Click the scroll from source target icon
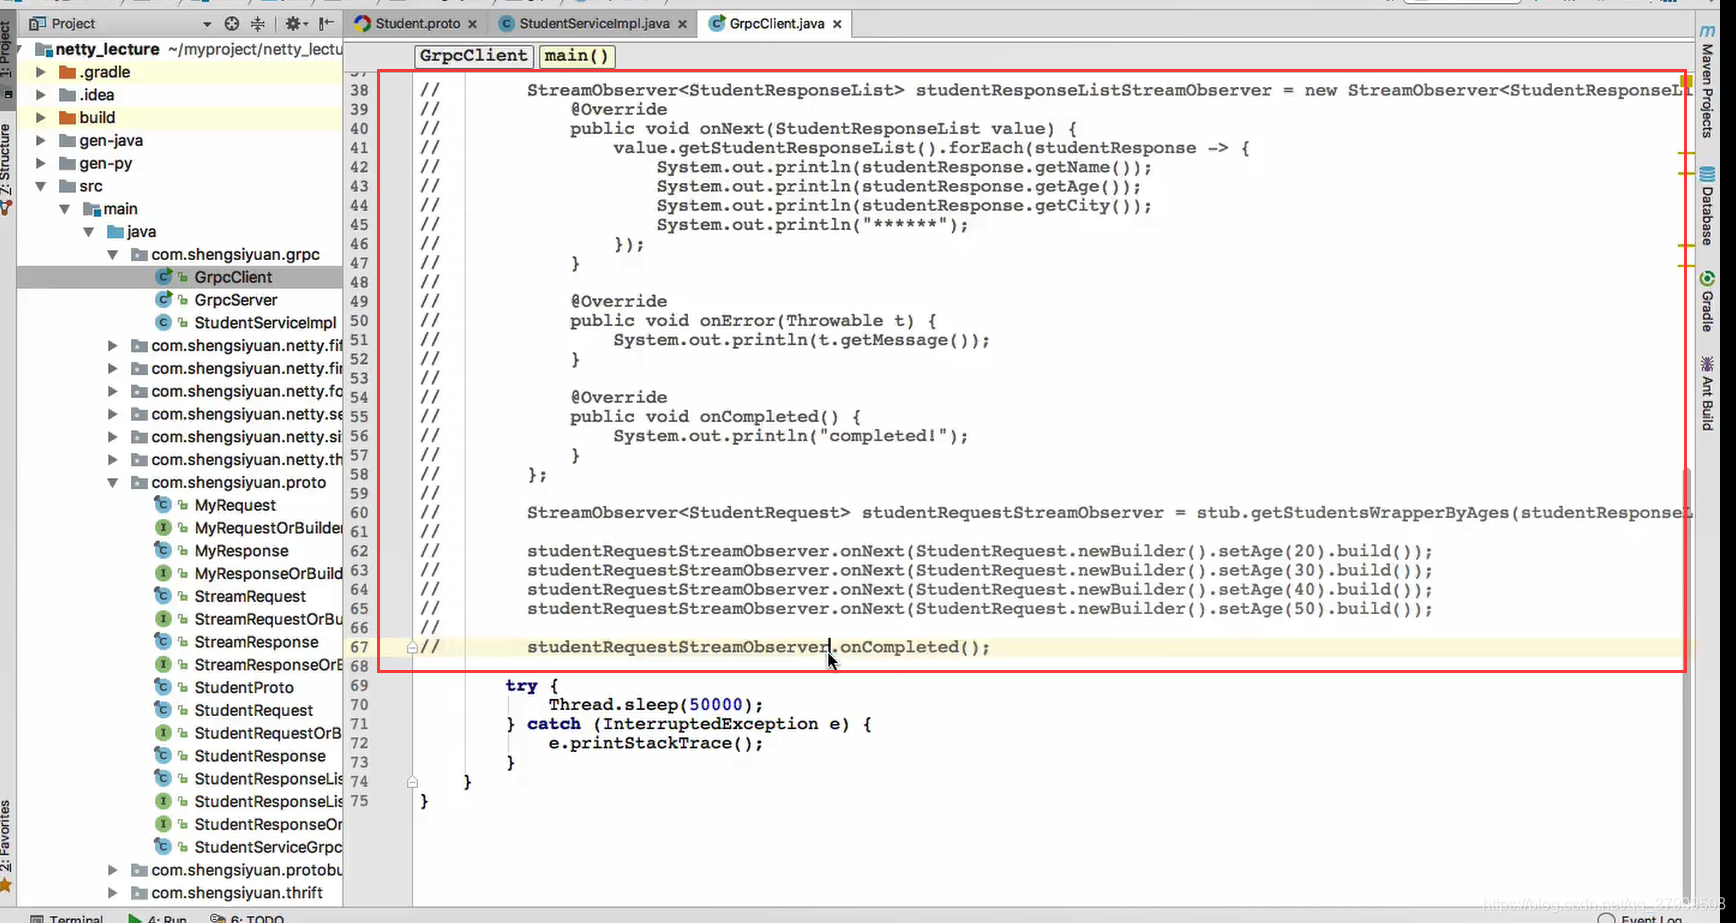 (x=232, y=23)
